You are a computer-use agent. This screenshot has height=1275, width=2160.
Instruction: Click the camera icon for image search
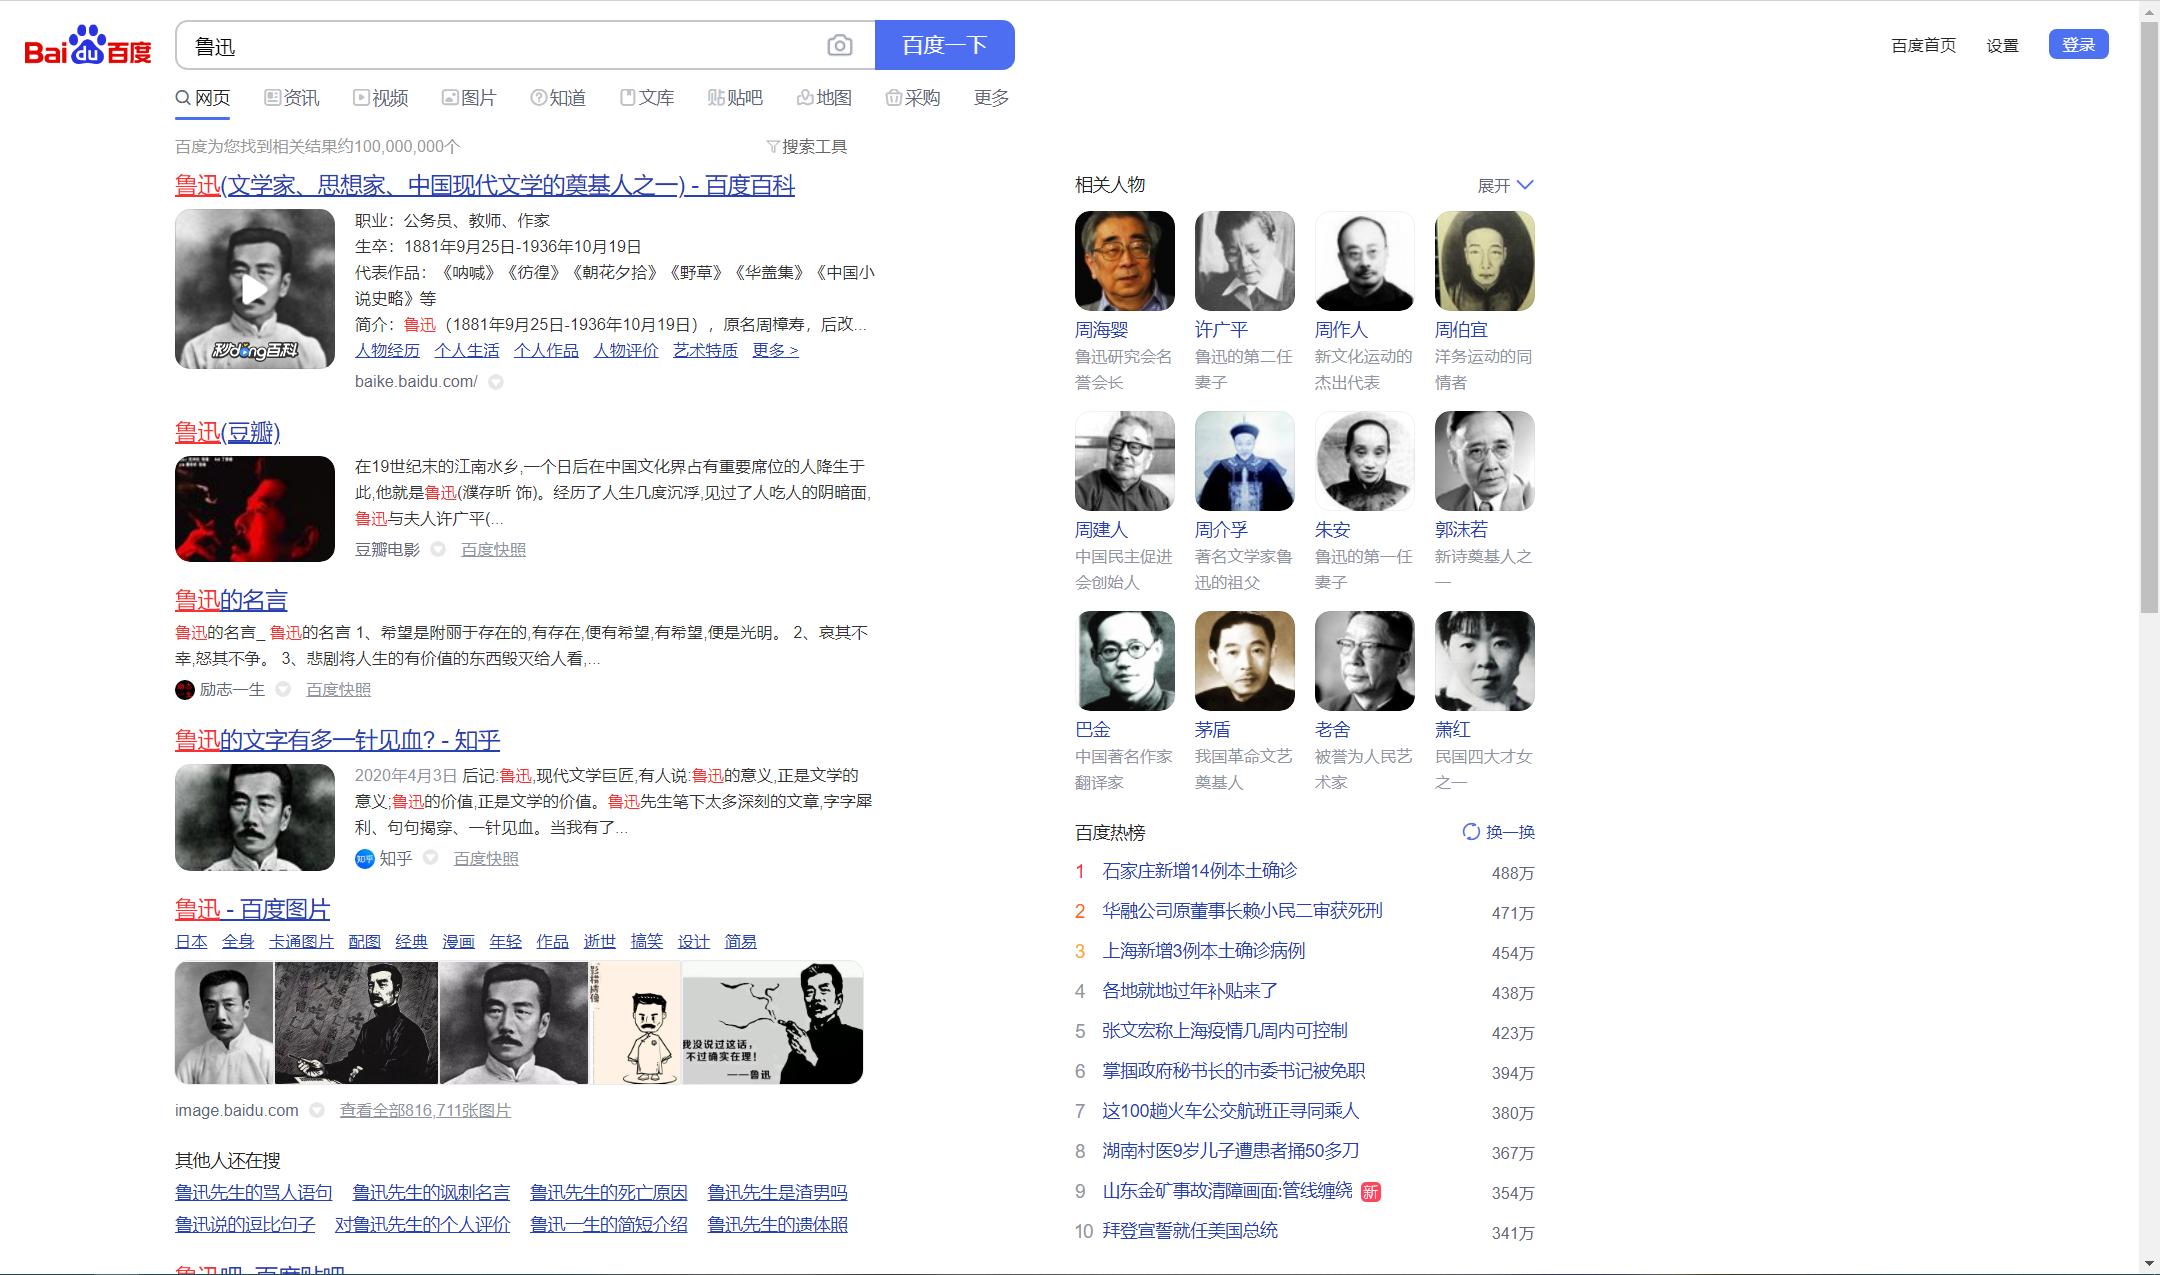(839, 44)
